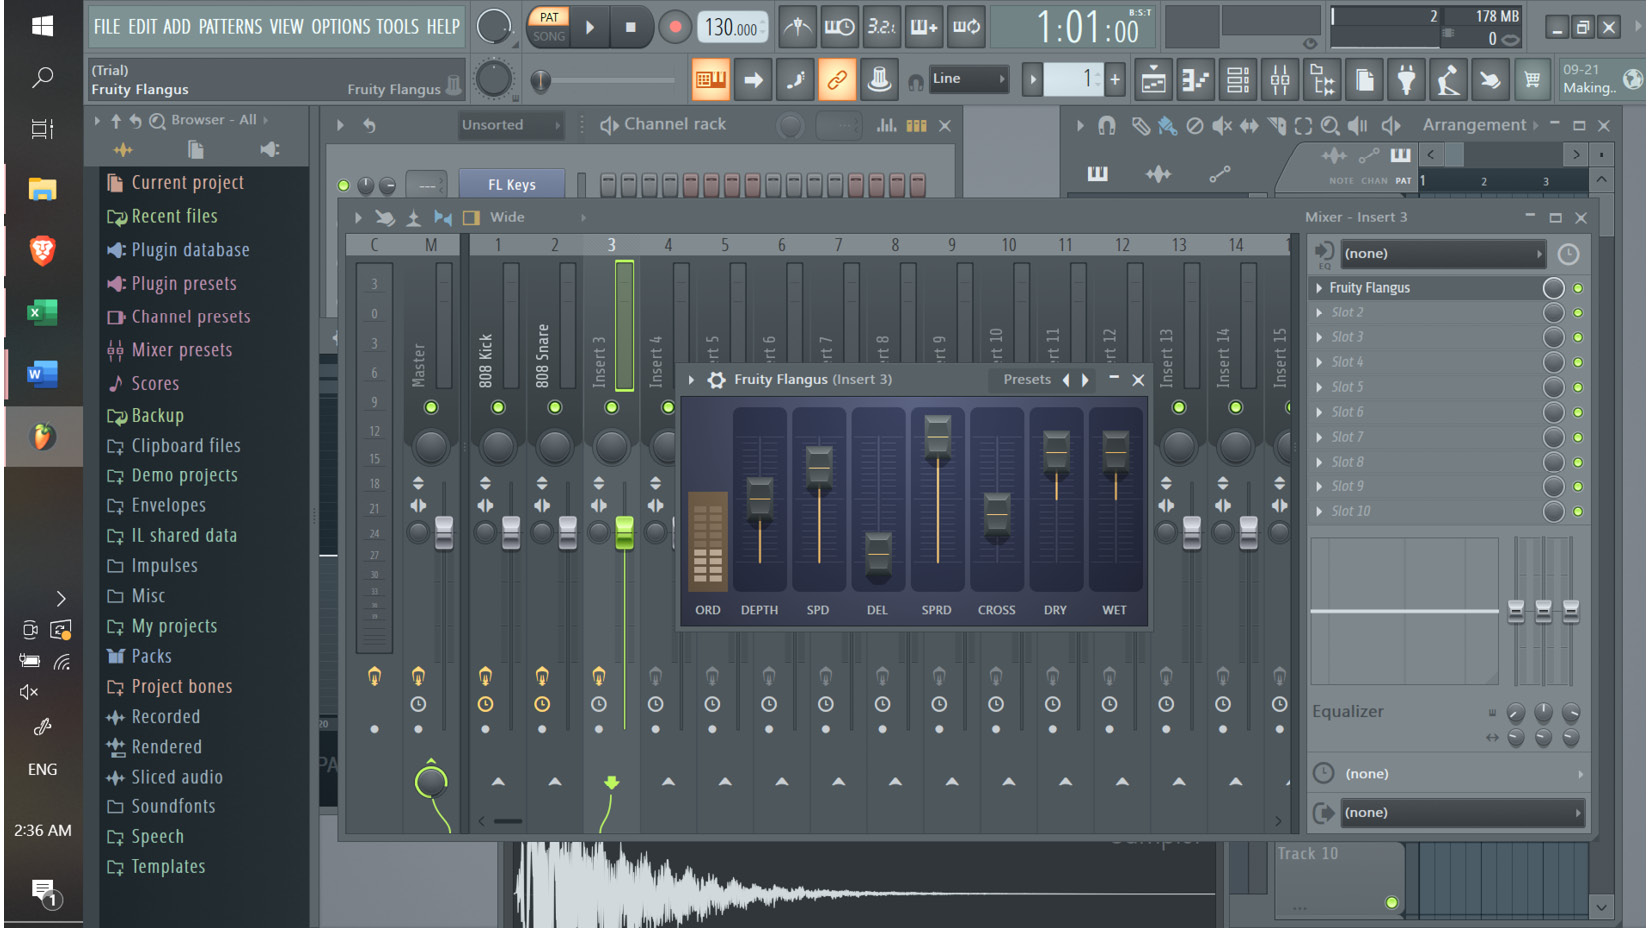Screen dimensions: 1650x928
Task: Open the Unsorted channel filter dropdown
Action: [510, 125]
